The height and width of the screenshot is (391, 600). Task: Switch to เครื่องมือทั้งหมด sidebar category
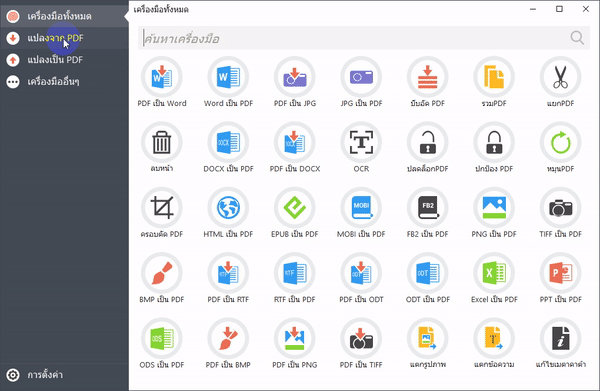64,16
